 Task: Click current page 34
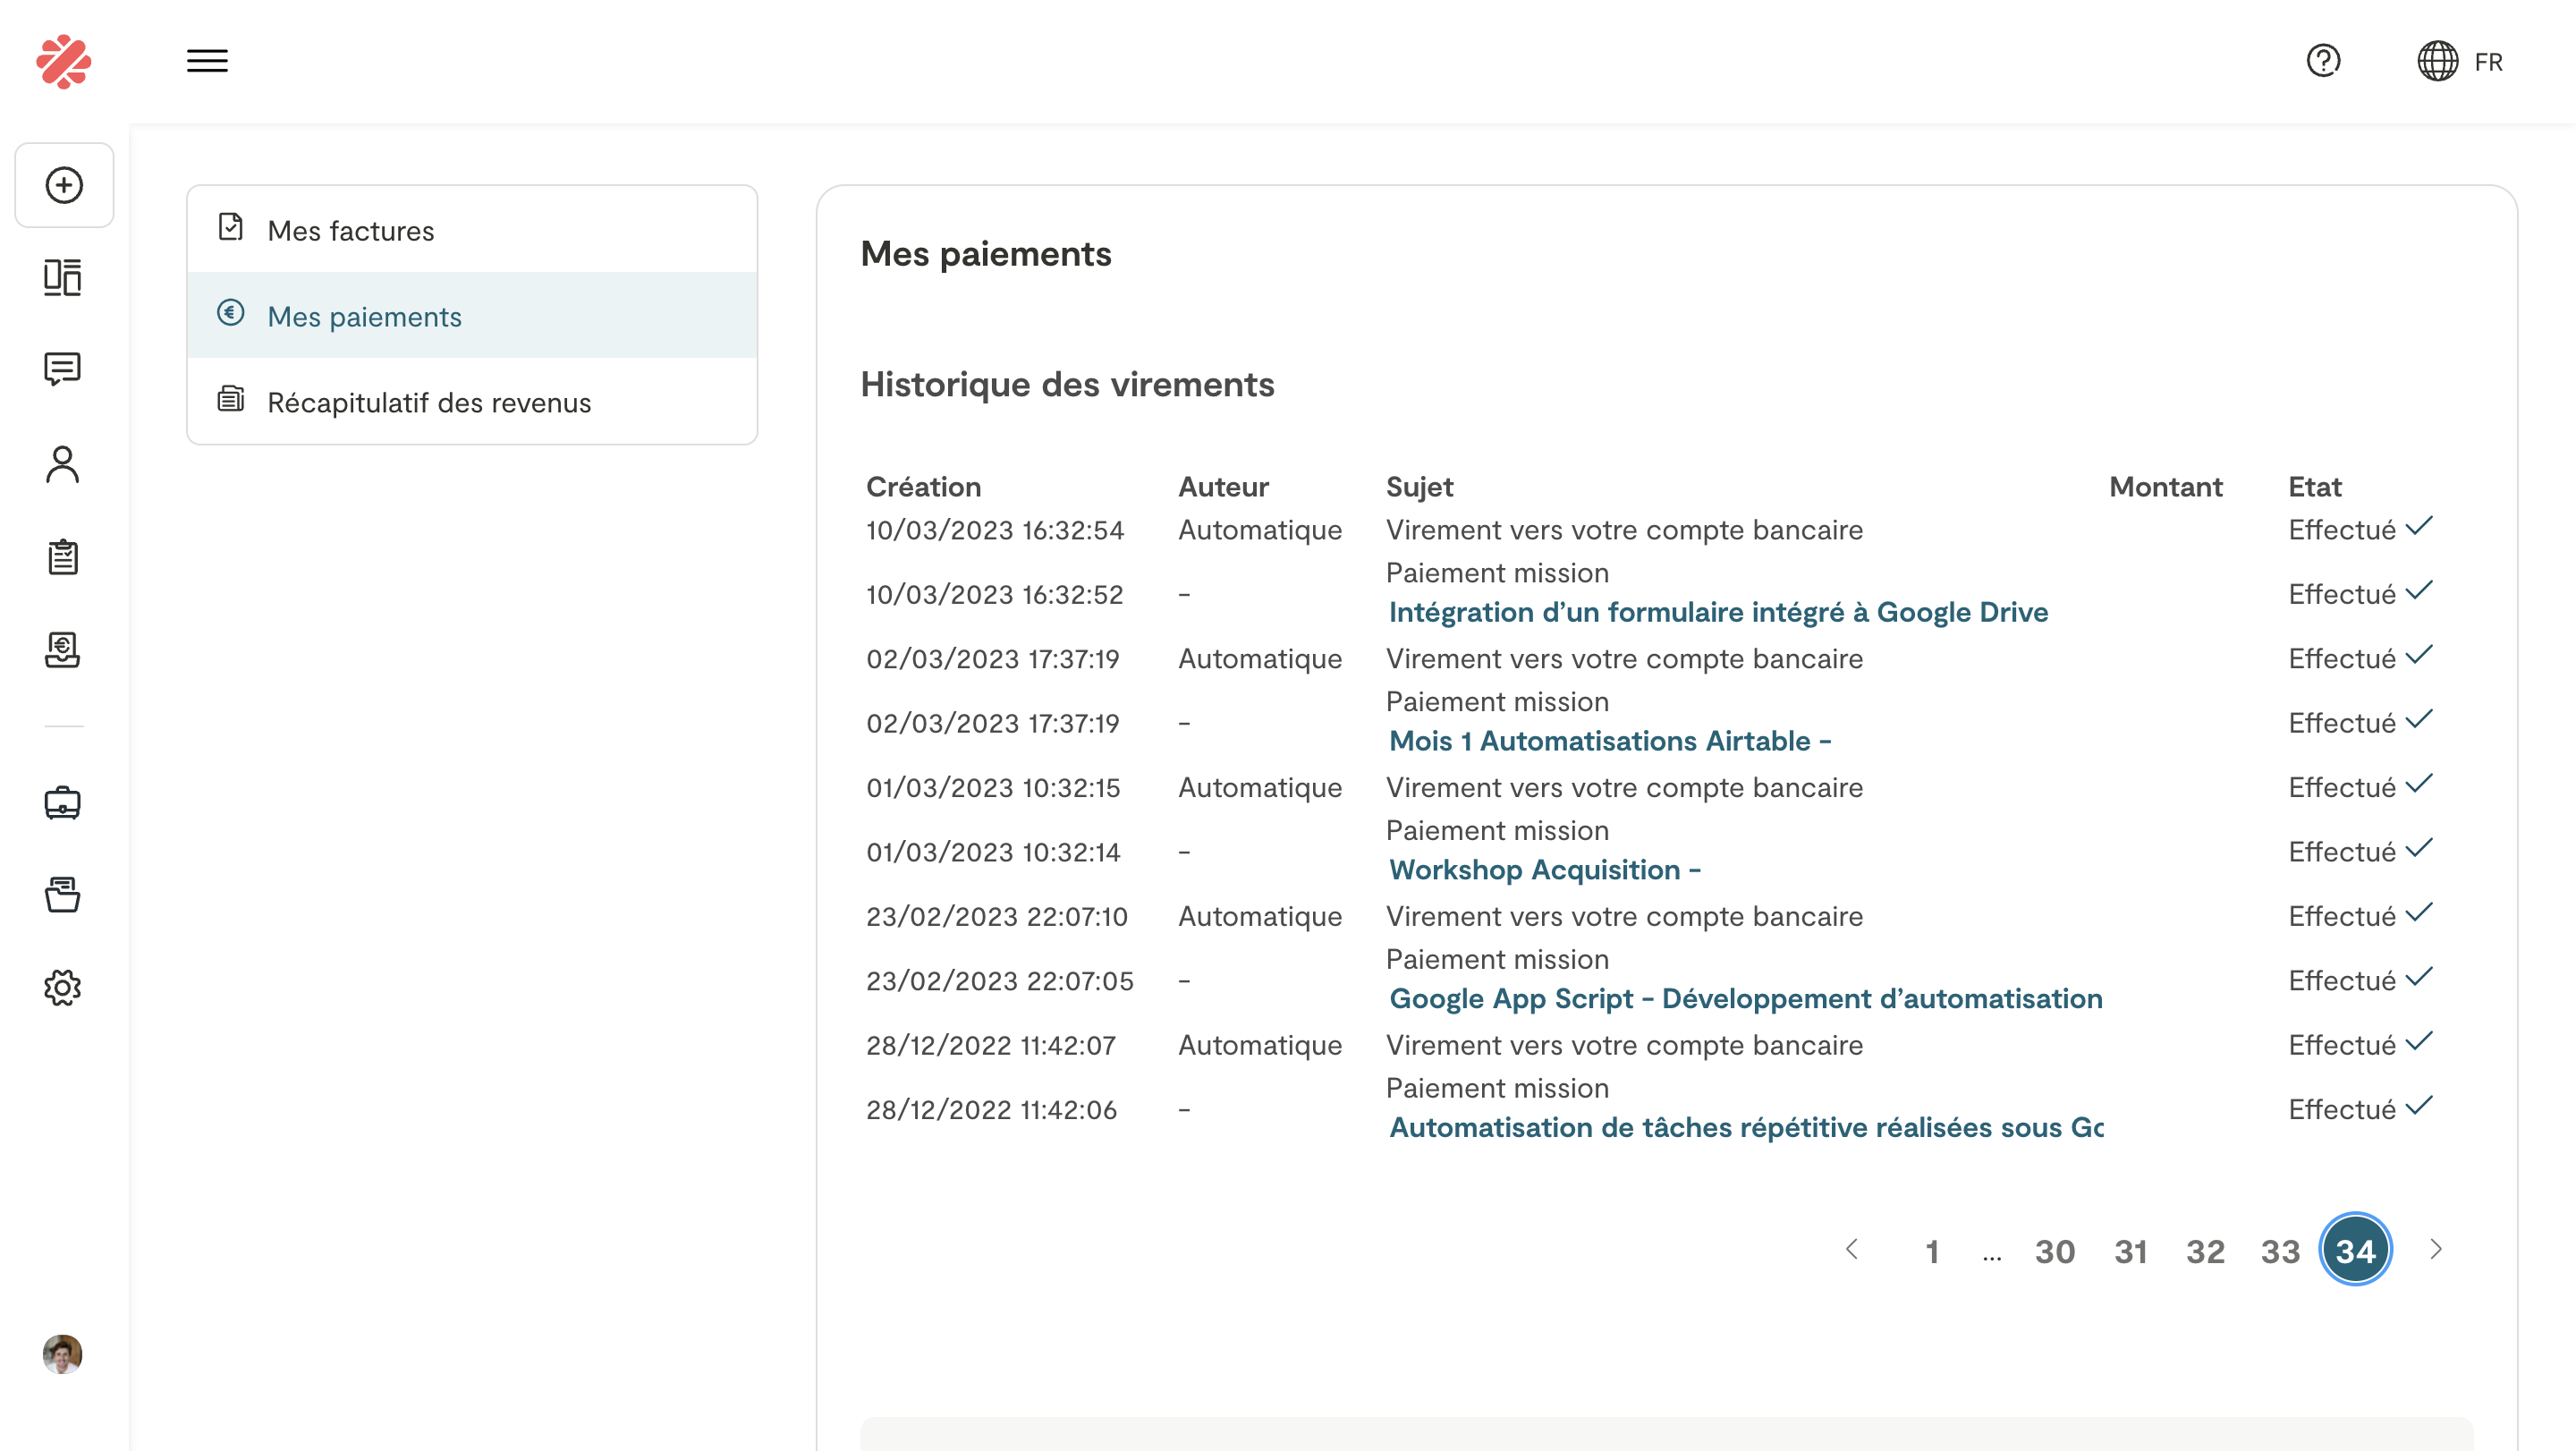(x=2355, y=1250)
